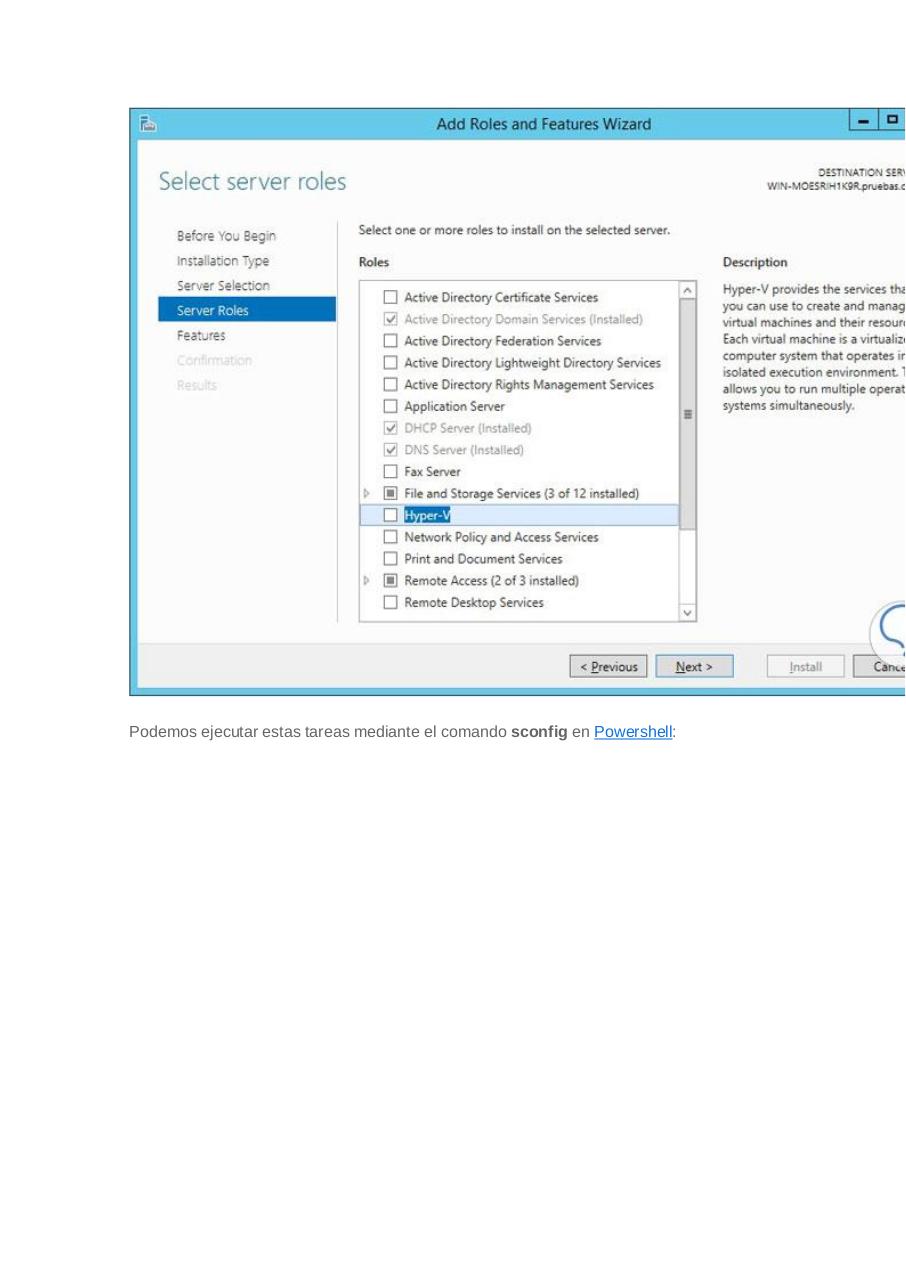Check the Hyper-V role checkbox
The height and width of the screenshot is (1280, 906).
tap(391, 516)
